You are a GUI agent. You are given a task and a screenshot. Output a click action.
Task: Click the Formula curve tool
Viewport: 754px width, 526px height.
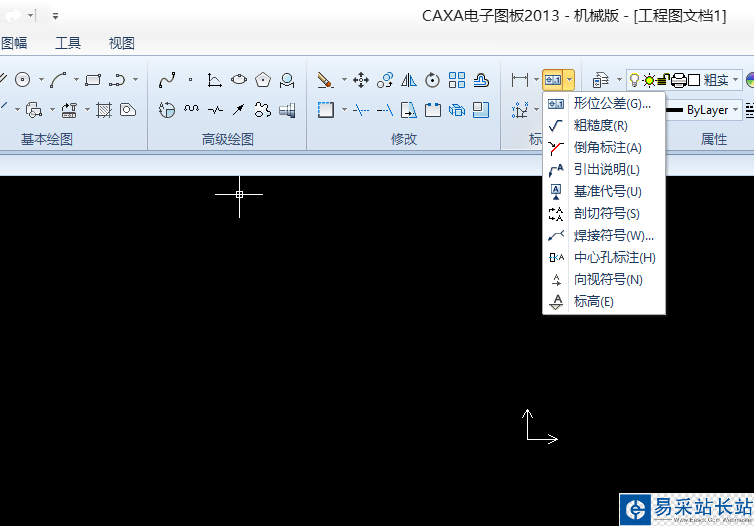(x=214, y=80)
